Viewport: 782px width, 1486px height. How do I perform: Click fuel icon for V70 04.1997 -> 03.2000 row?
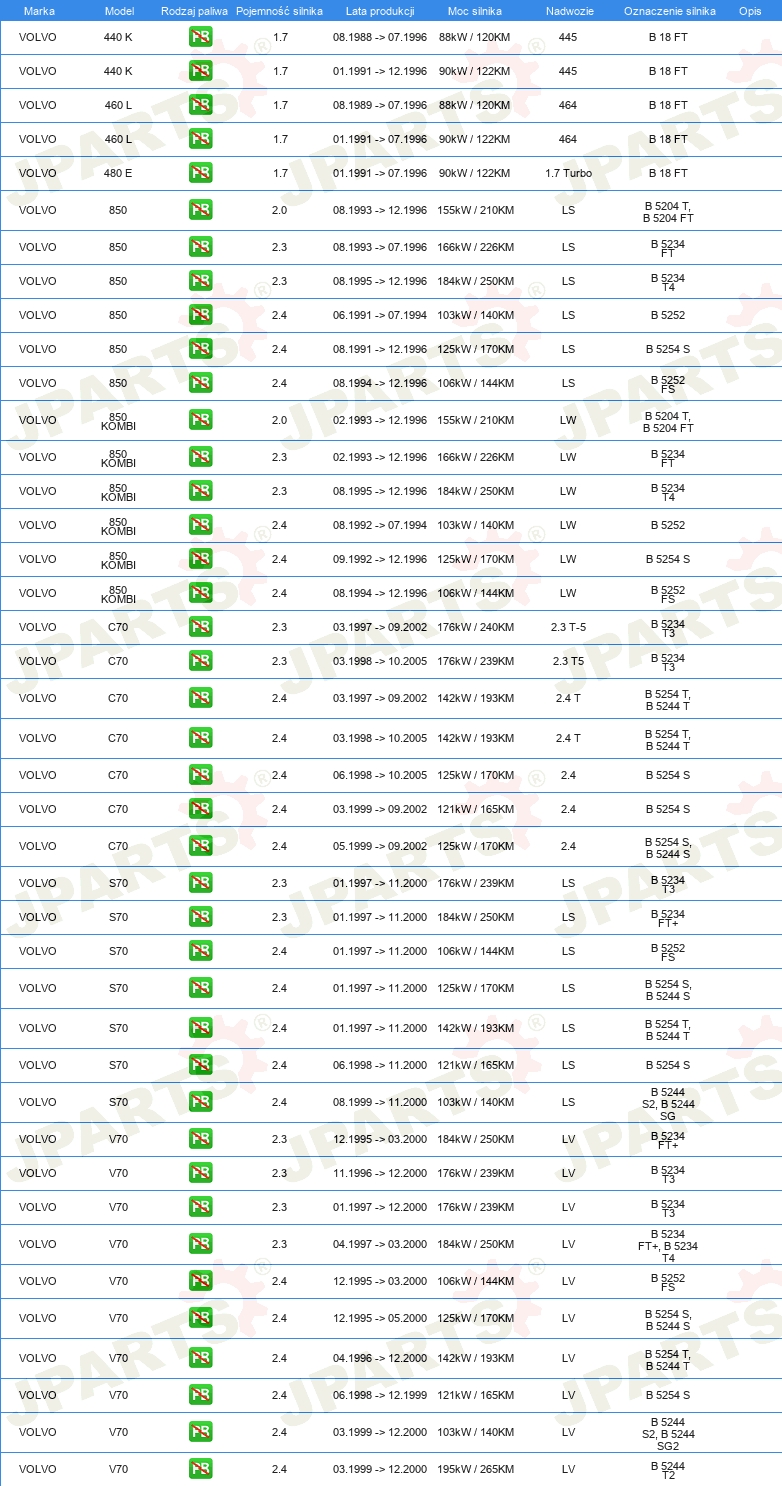pos(200,1244)
